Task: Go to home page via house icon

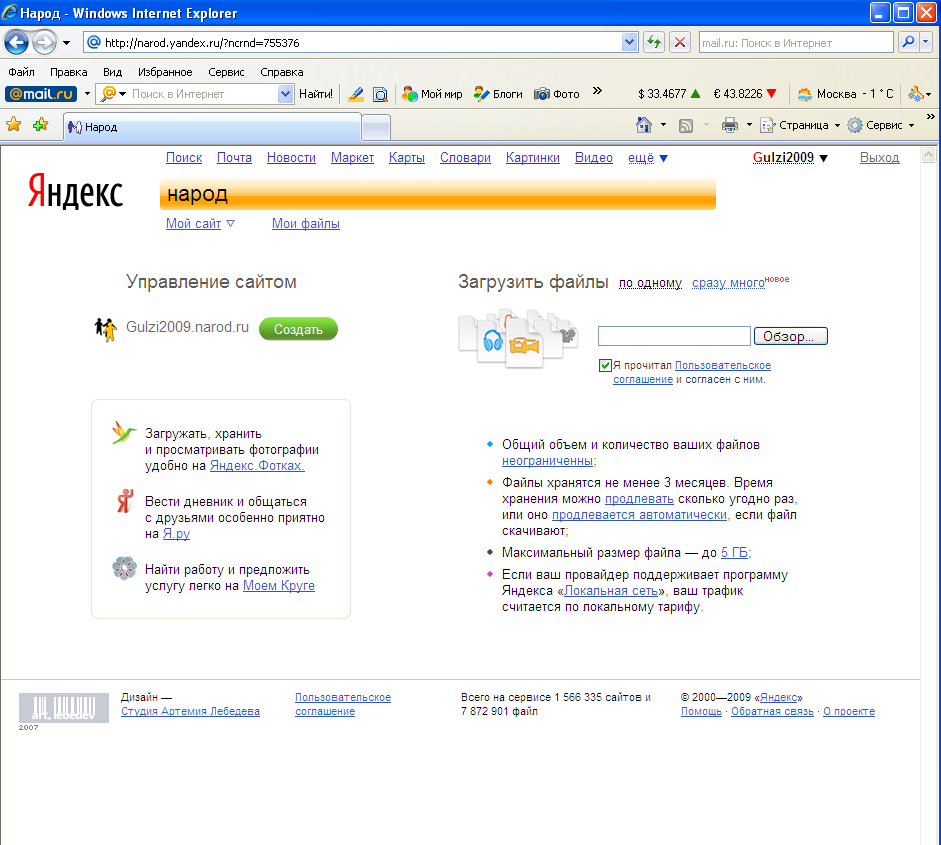Action: tap(644, 125)
